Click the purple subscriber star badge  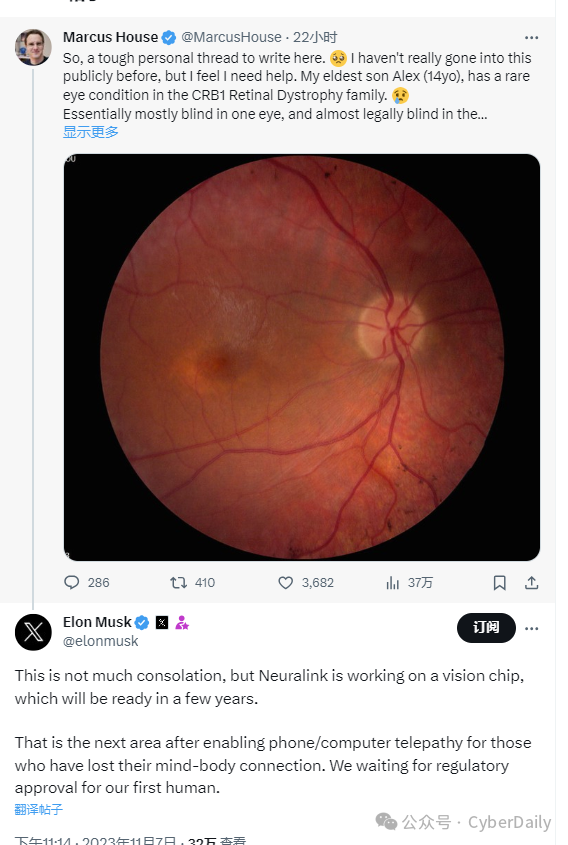click(182, 622)
